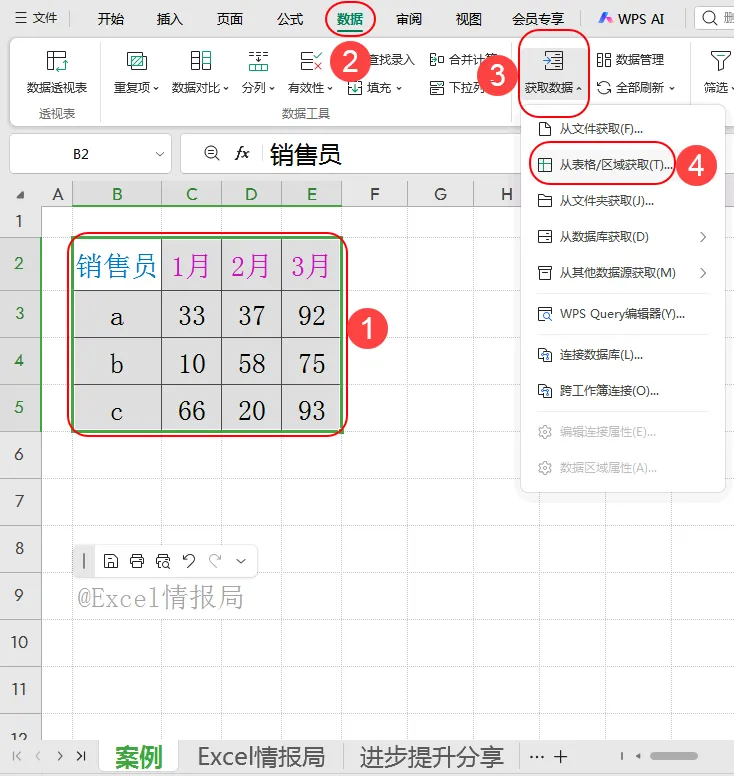The width and height of the screenshot is (734, 776).
Task: Click the redo arrow in floating toolbar
Action: coord(215,561)
